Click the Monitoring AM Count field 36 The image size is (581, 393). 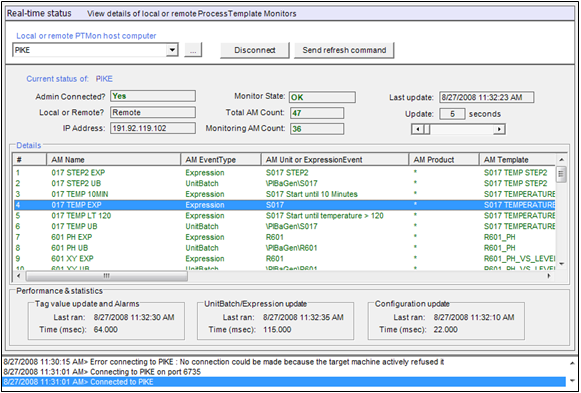(317, 129)
